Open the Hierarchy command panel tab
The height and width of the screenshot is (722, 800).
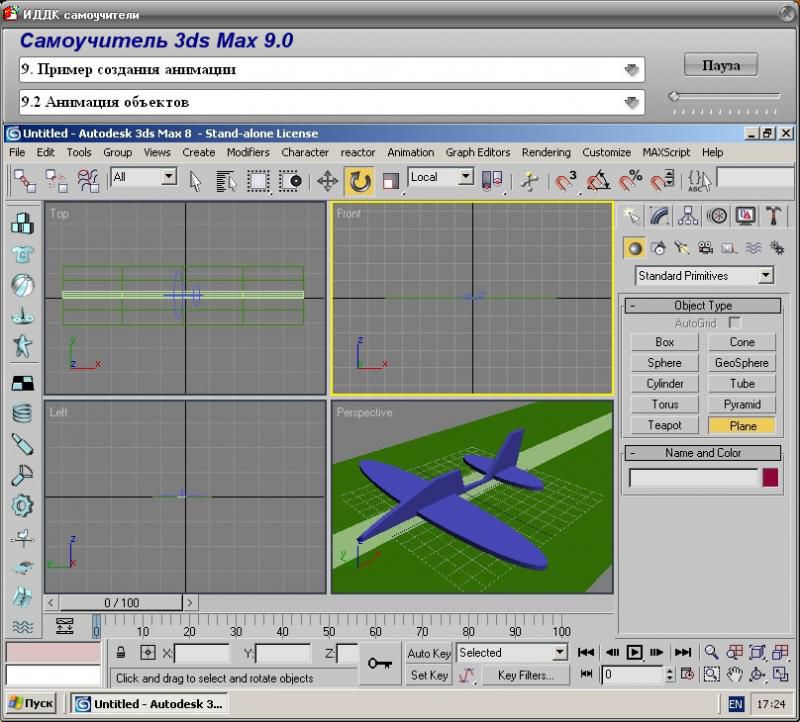pyautogui.click(x=688, y=216)
